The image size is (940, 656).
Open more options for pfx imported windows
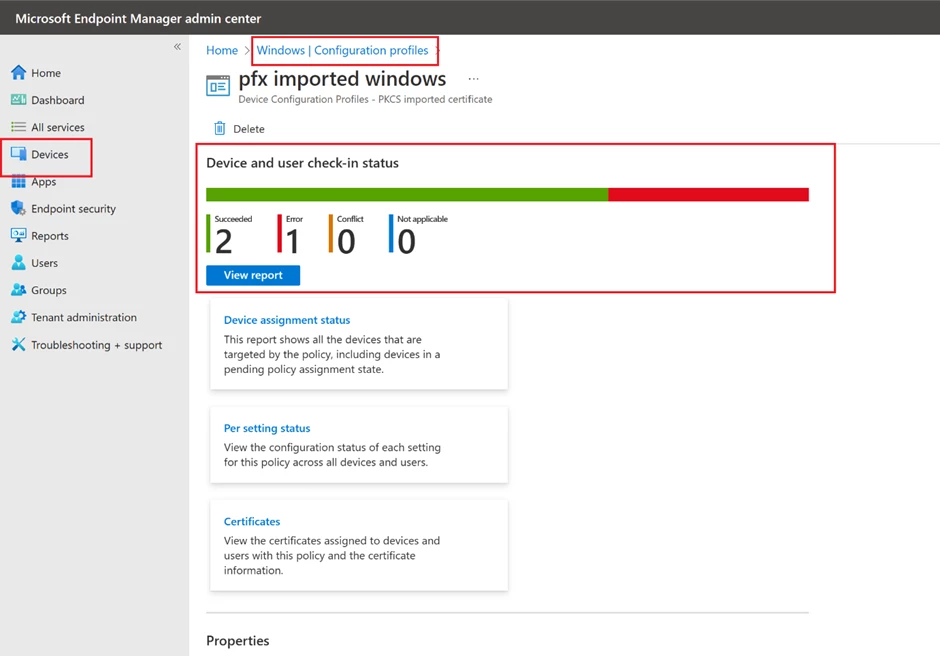tap(473, 78)
